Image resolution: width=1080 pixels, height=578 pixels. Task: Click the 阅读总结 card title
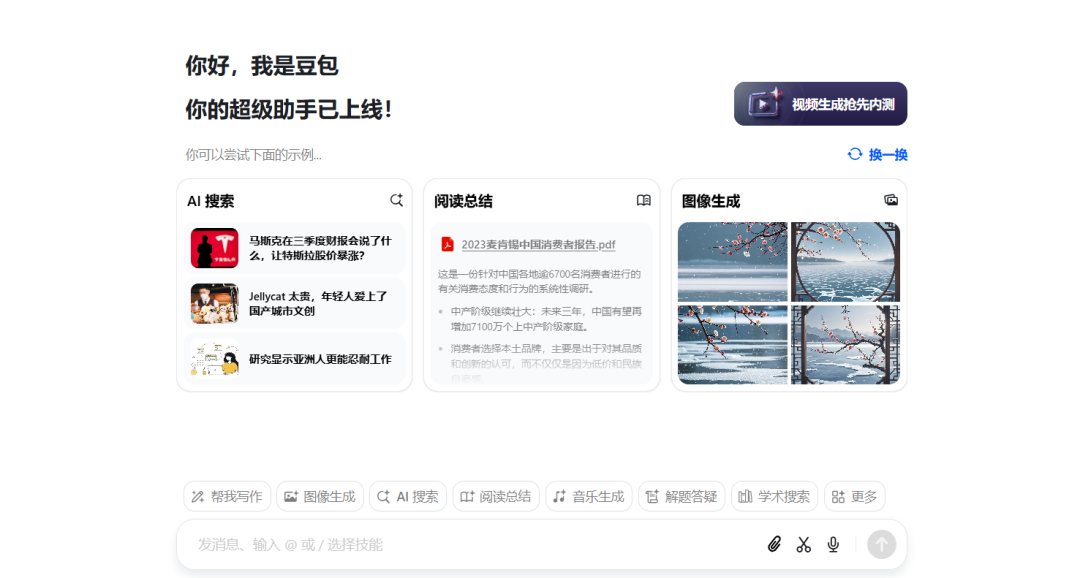[463, 201]
